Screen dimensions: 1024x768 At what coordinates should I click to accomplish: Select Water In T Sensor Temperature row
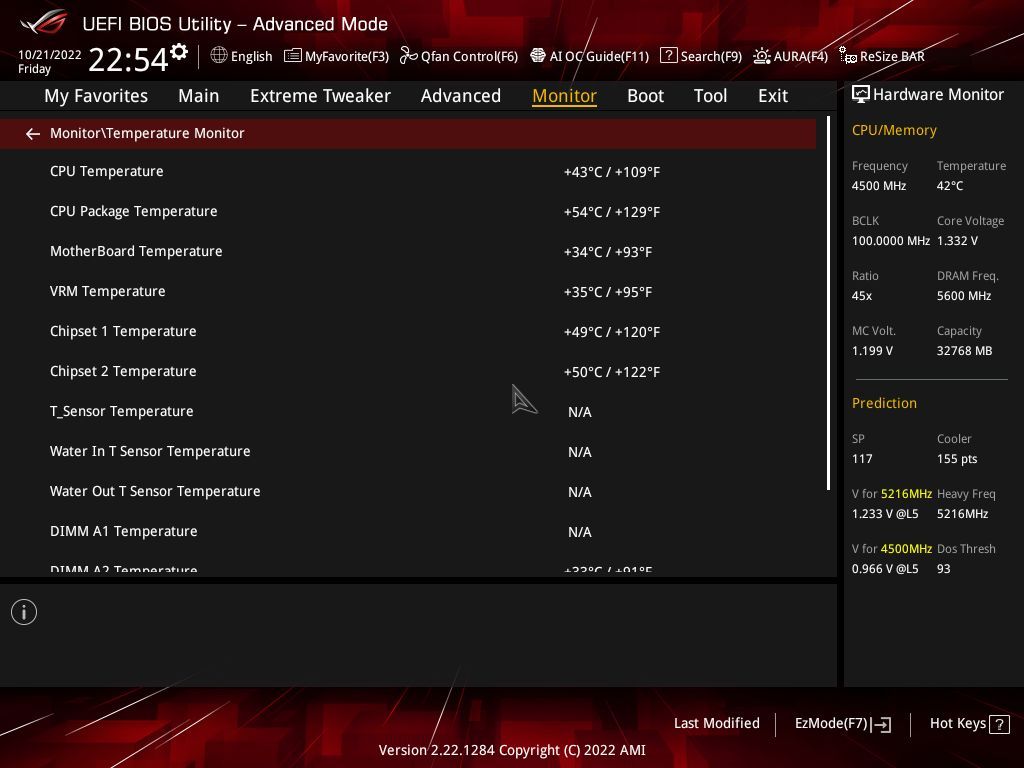pyautogui.click(x=408, y=451)
